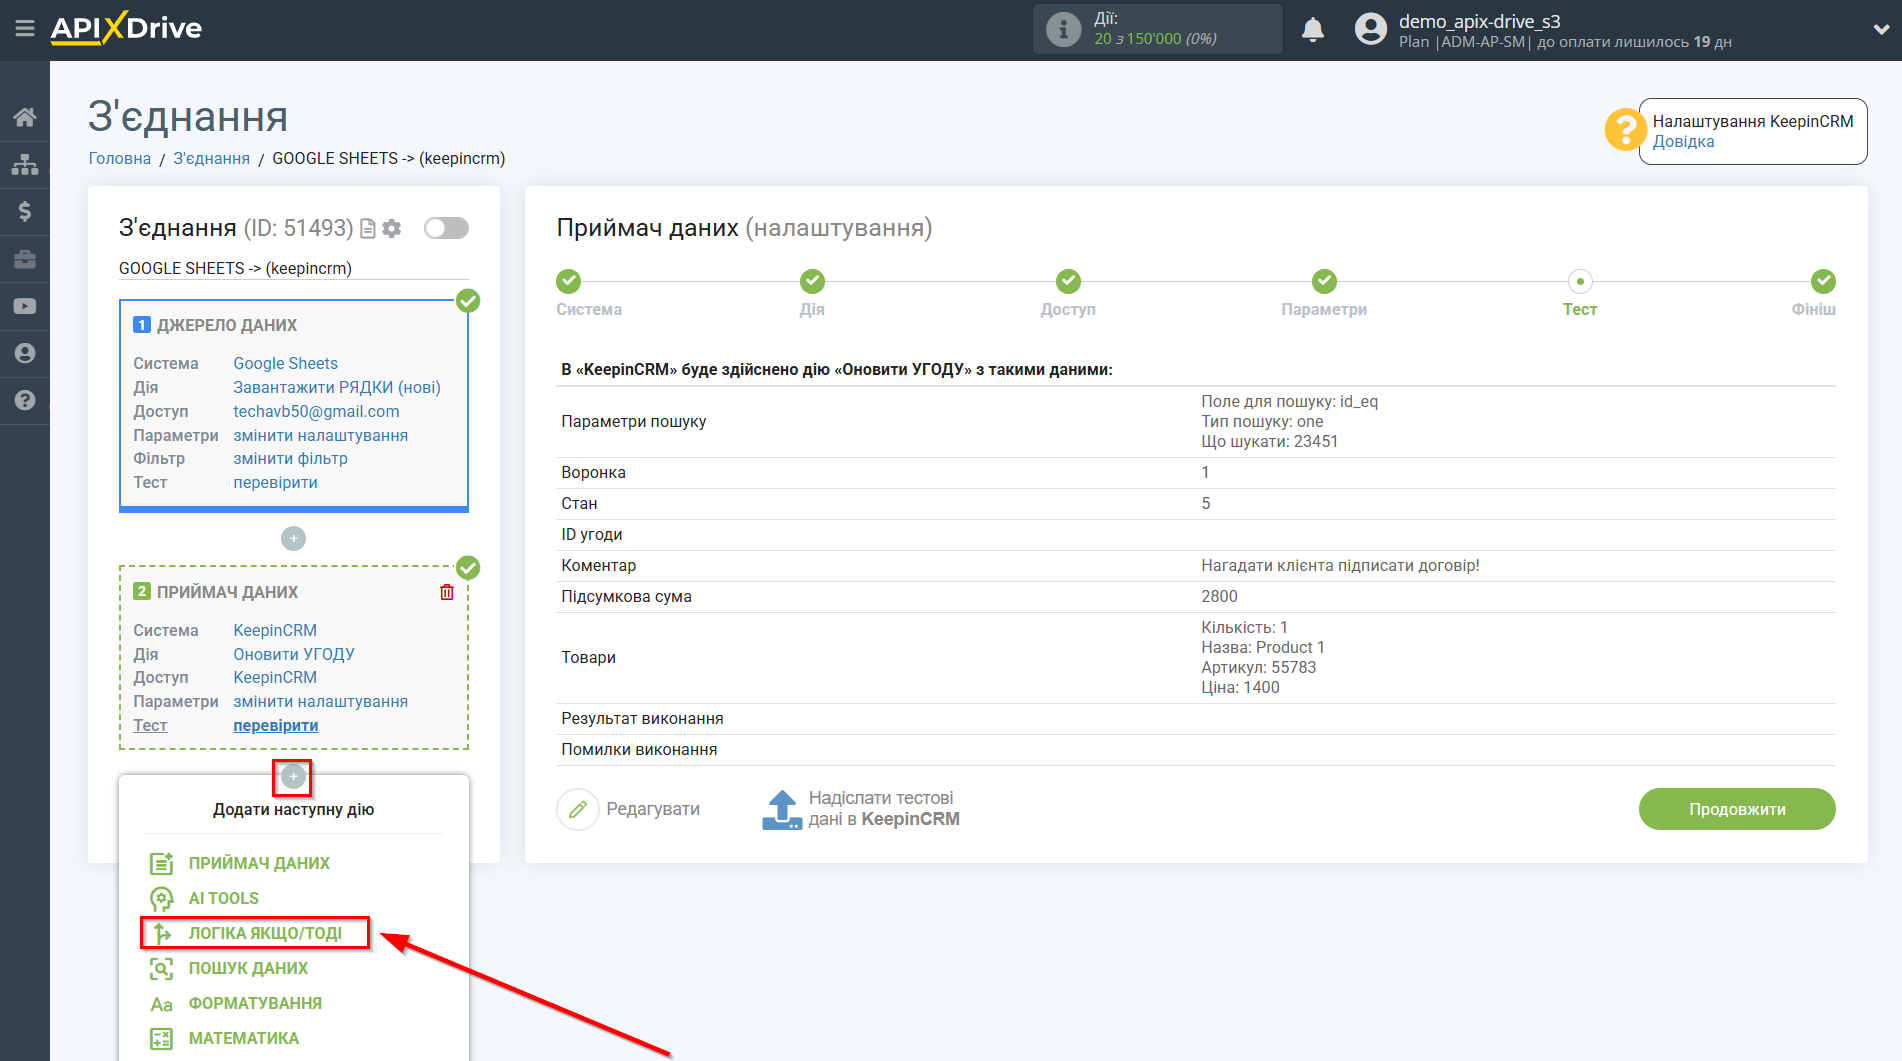This screenshot has width=1902, height=1061.
Task: Open the connection notes document icon
Action: click(368, 229)
